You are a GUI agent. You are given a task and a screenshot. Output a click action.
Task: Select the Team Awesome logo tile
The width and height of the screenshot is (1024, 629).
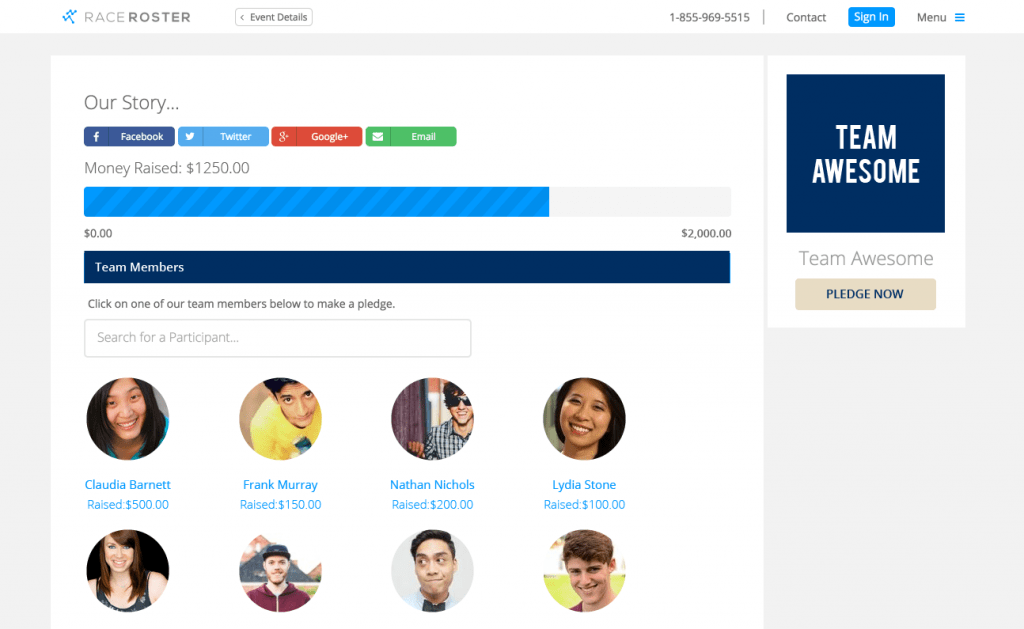pyautogui.click(x=865, y=153)
